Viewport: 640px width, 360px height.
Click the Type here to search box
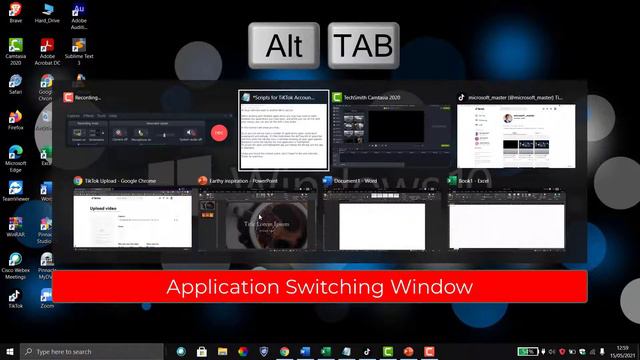(92, 351)
